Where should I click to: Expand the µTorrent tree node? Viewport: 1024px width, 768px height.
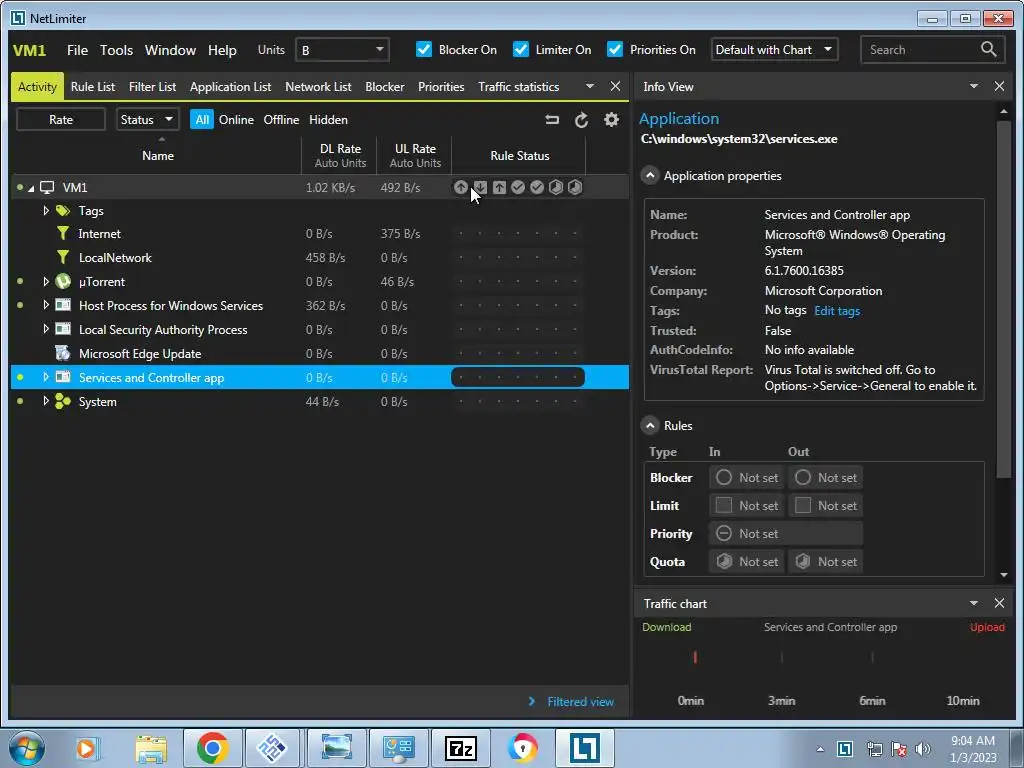46,281
